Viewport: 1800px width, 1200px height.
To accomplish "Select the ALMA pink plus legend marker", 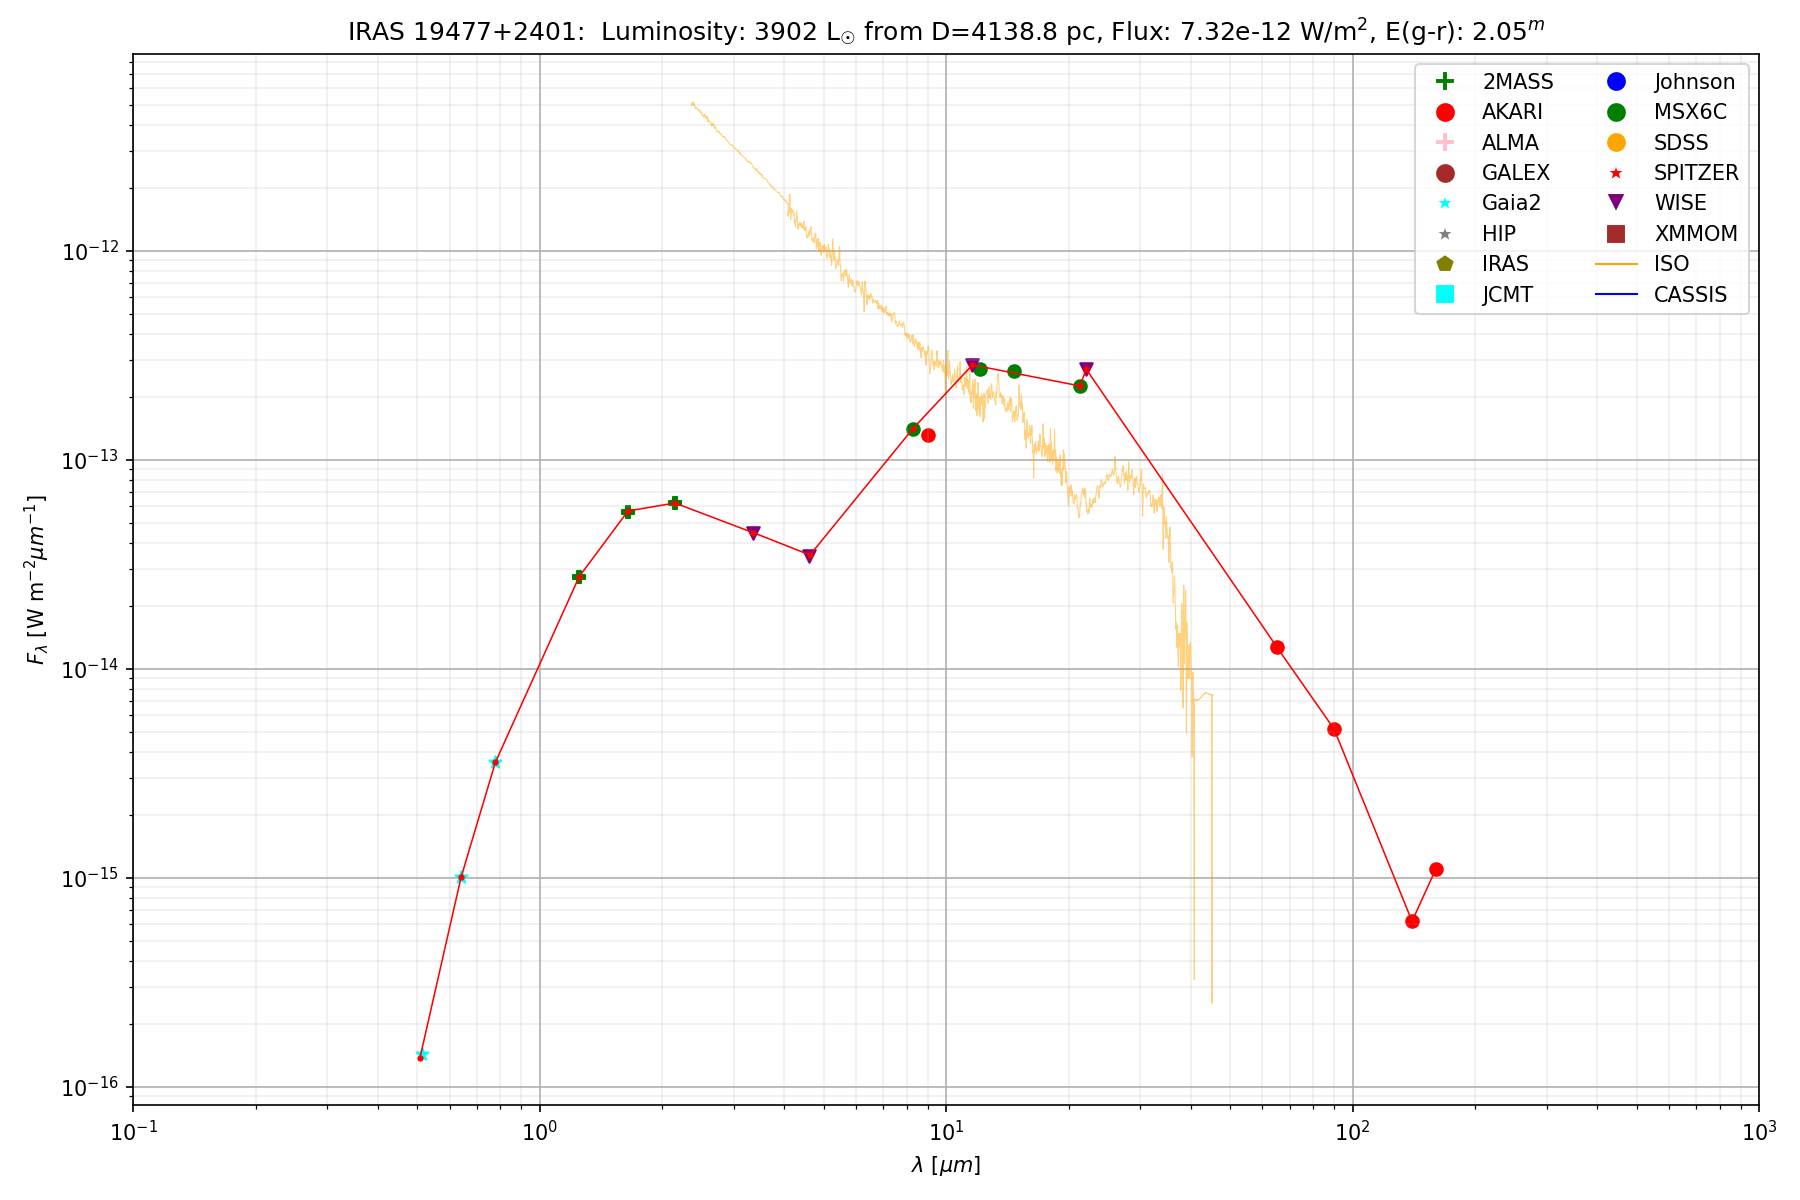I will [1444, 143].
